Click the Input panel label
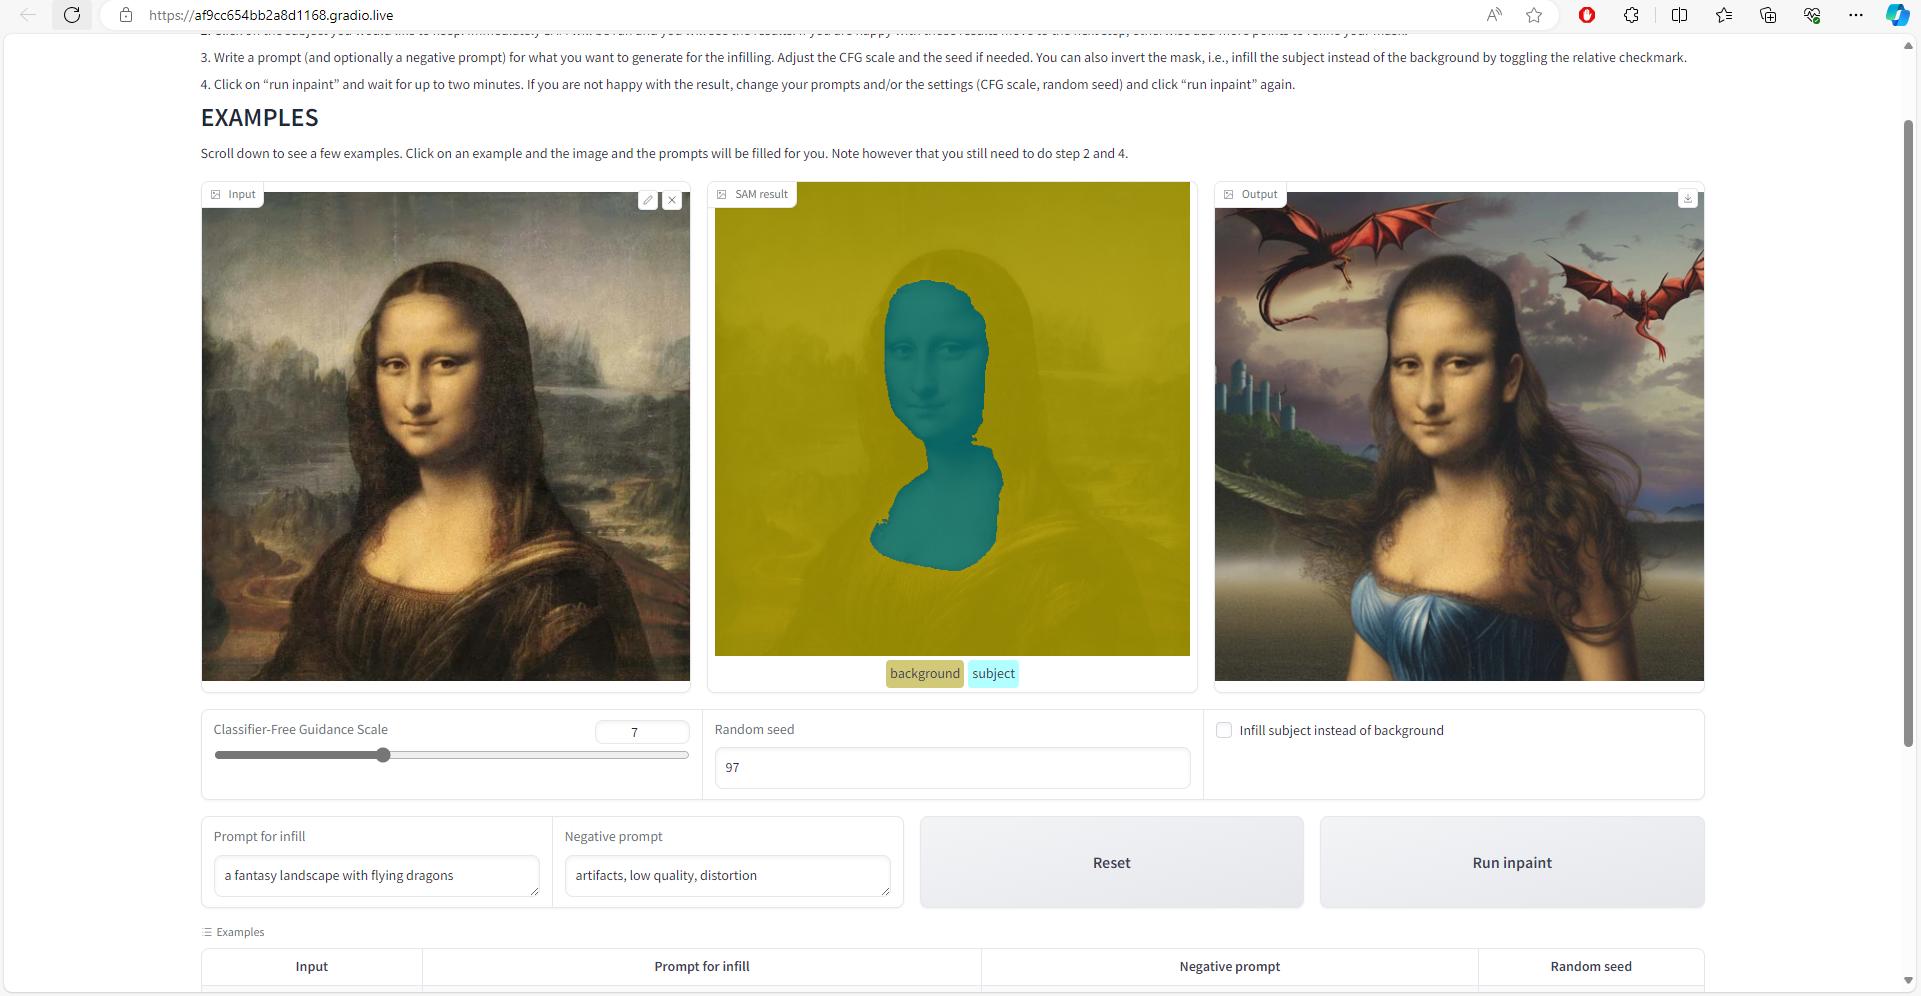The height and width of the screenshot is (996, 1921). 233,194
